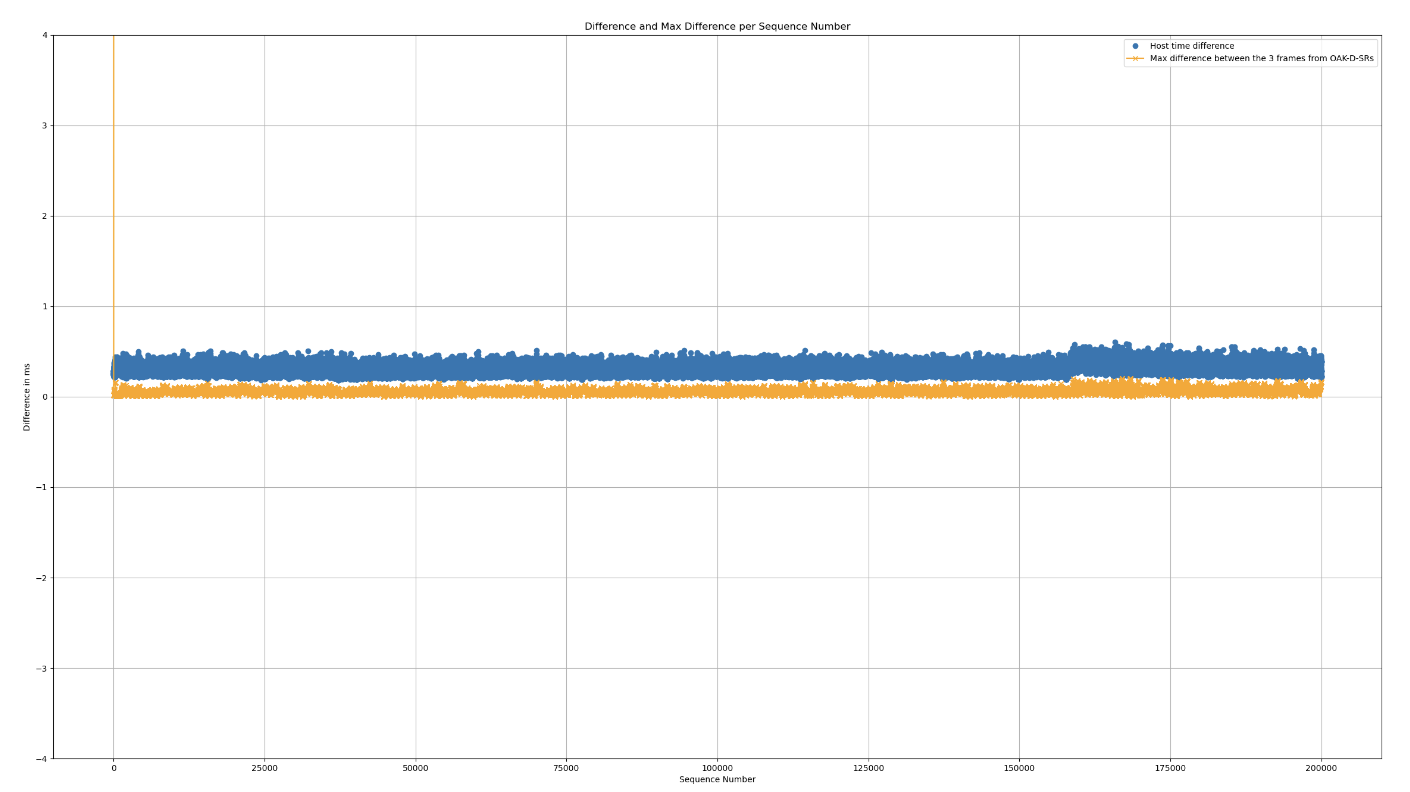
Task: Click the x-axis tick label 125000
Action: [x=868, y=768]
